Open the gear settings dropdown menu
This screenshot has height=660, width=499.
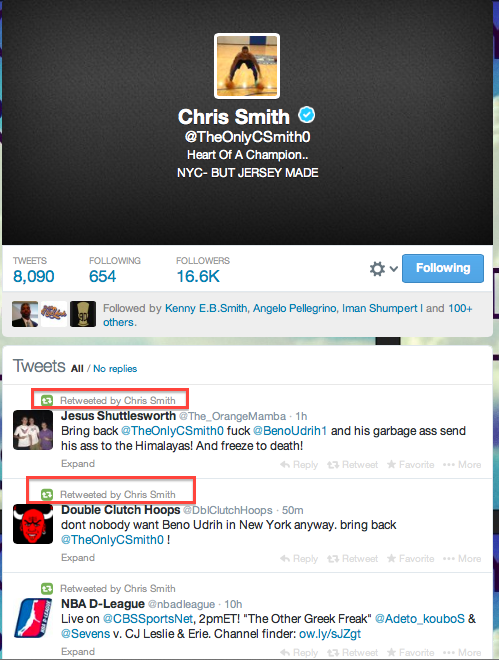point(383,269)
